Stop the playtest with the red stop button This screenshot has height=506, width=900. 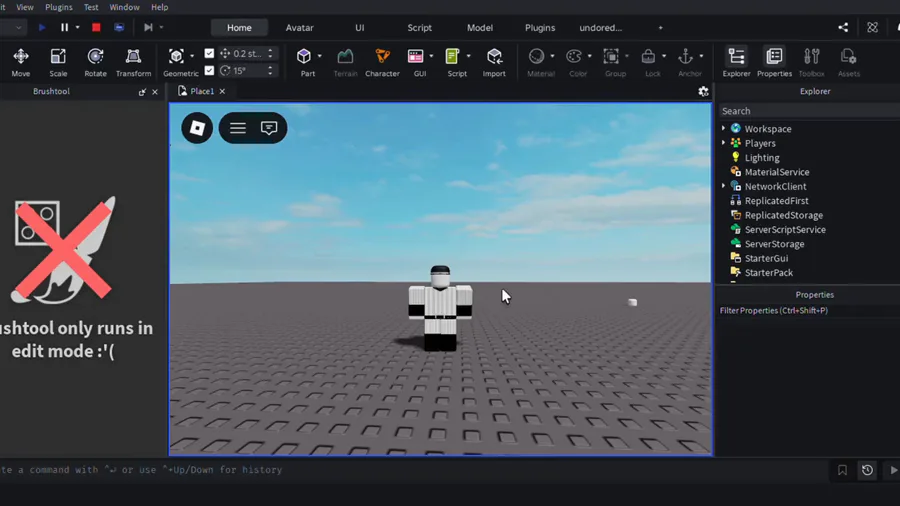(x=96, y=27)
